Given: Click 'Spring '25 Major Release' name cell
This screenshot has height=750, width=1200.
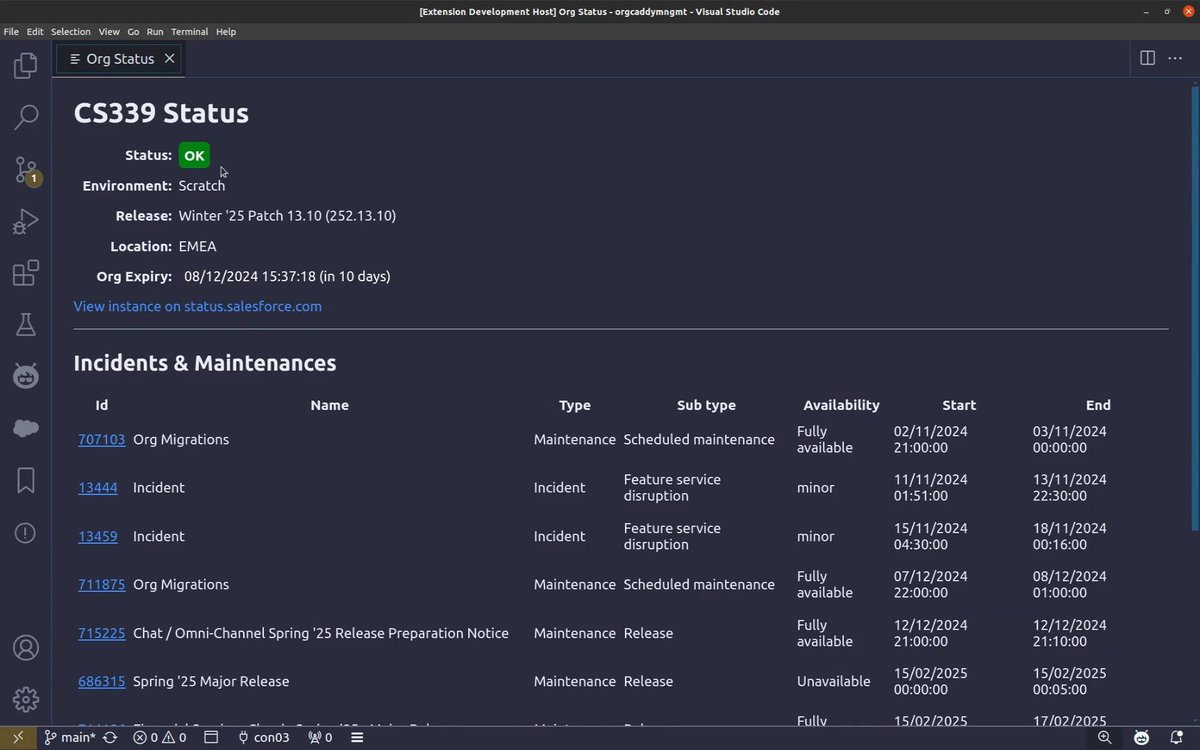Looking at the screenshot, I should [211, 681].
